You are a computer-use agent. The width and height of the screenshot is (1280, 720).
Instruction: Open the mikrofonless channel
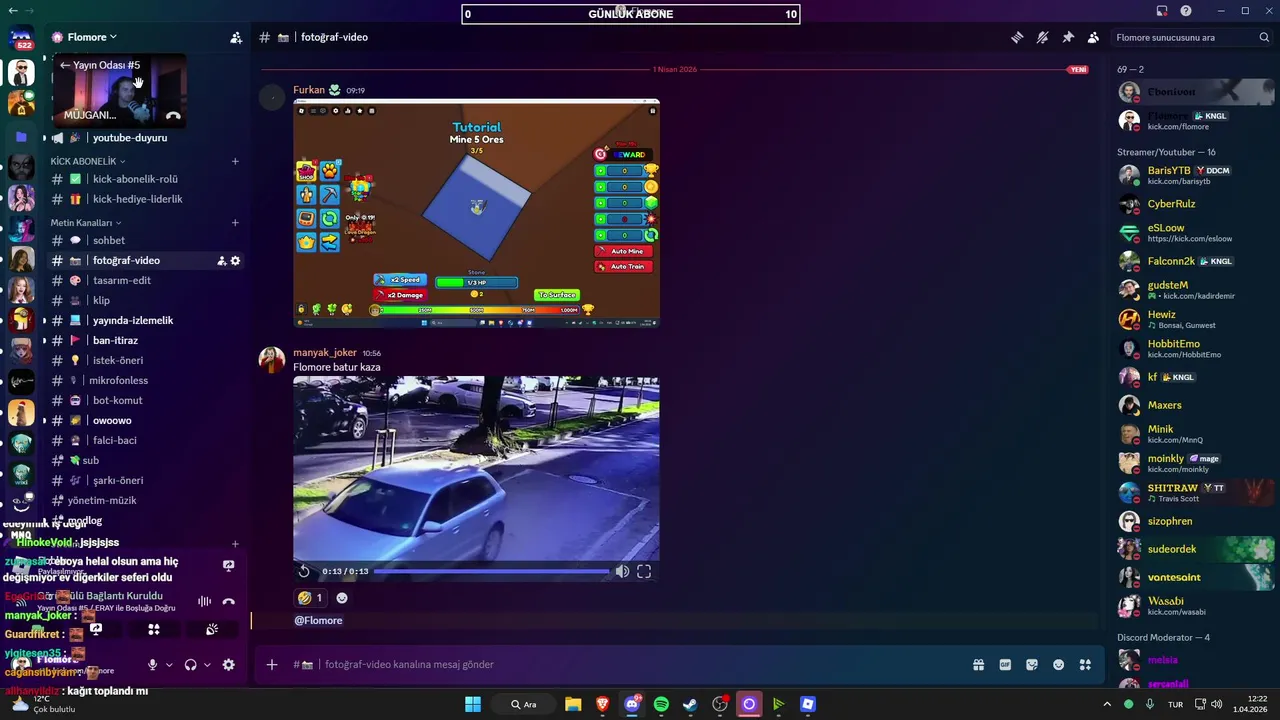(118, 380)
